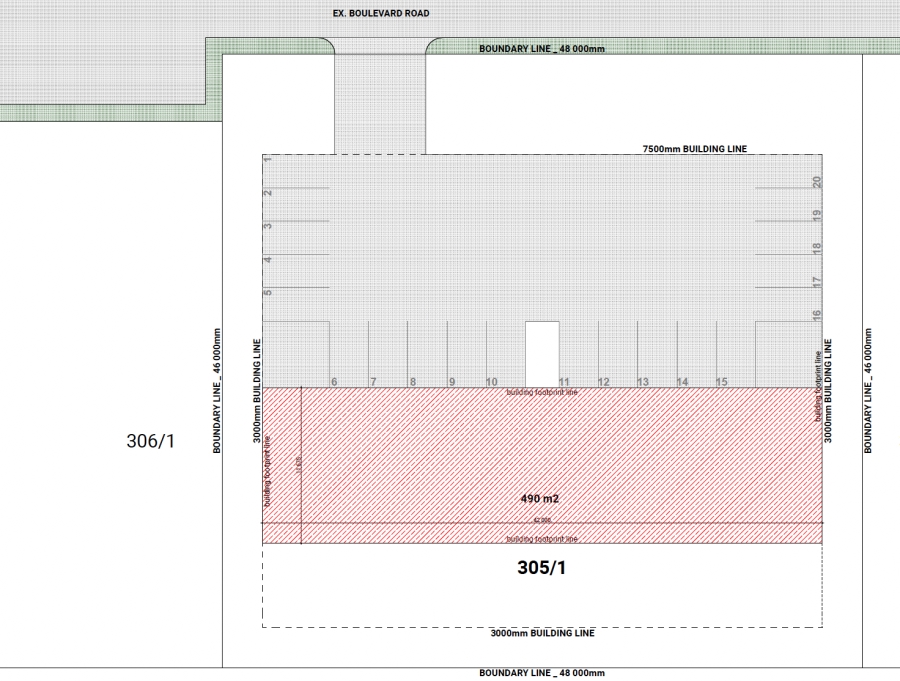Screen dimensions: 900x681
Task: Click parking bay number 16
Action: pyautogui.click(x=817, y=315)
